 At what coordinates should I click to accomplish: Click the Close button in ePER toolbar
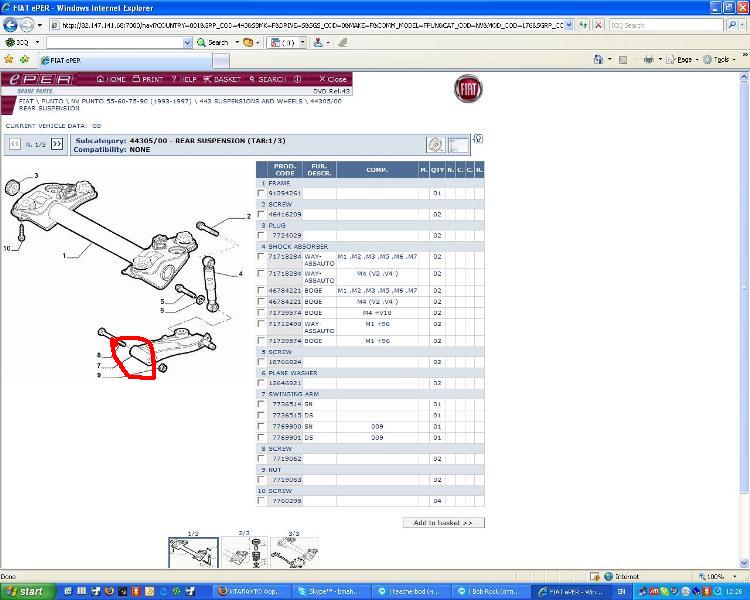(332, 79)
